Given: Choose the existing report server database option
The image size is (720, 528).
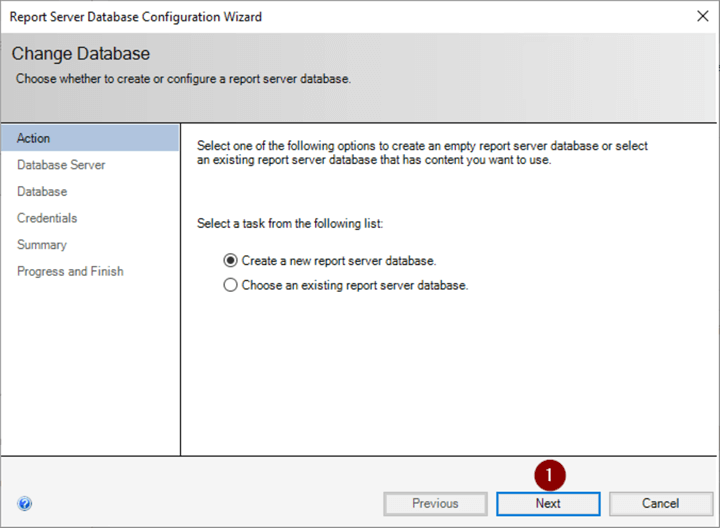Looking at the screenshot, I should coord(232,285).
